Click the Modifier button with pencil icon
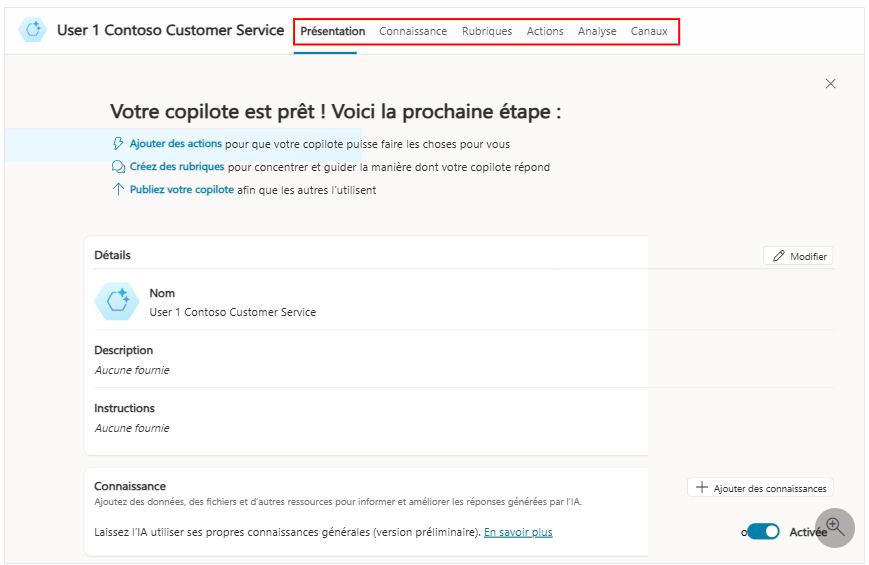 click(798, 256)
